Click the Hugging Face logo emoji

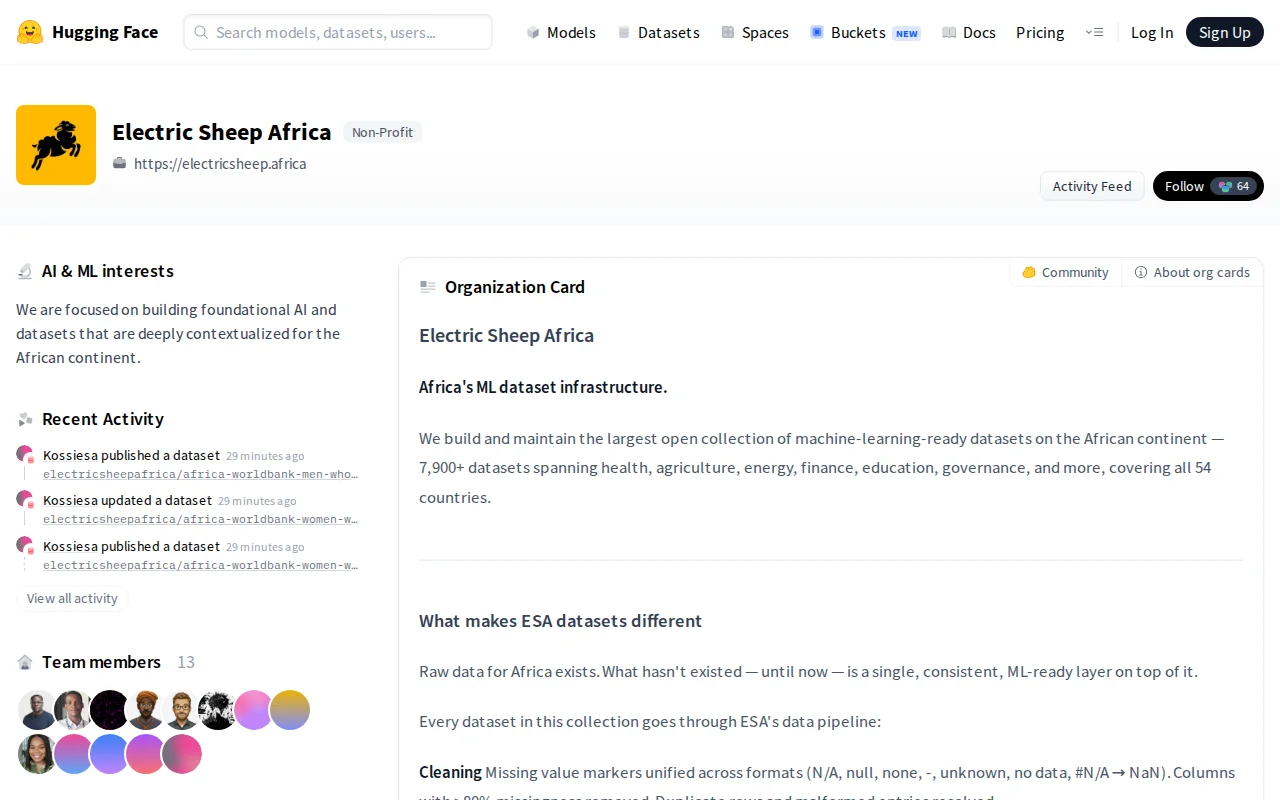30,32
